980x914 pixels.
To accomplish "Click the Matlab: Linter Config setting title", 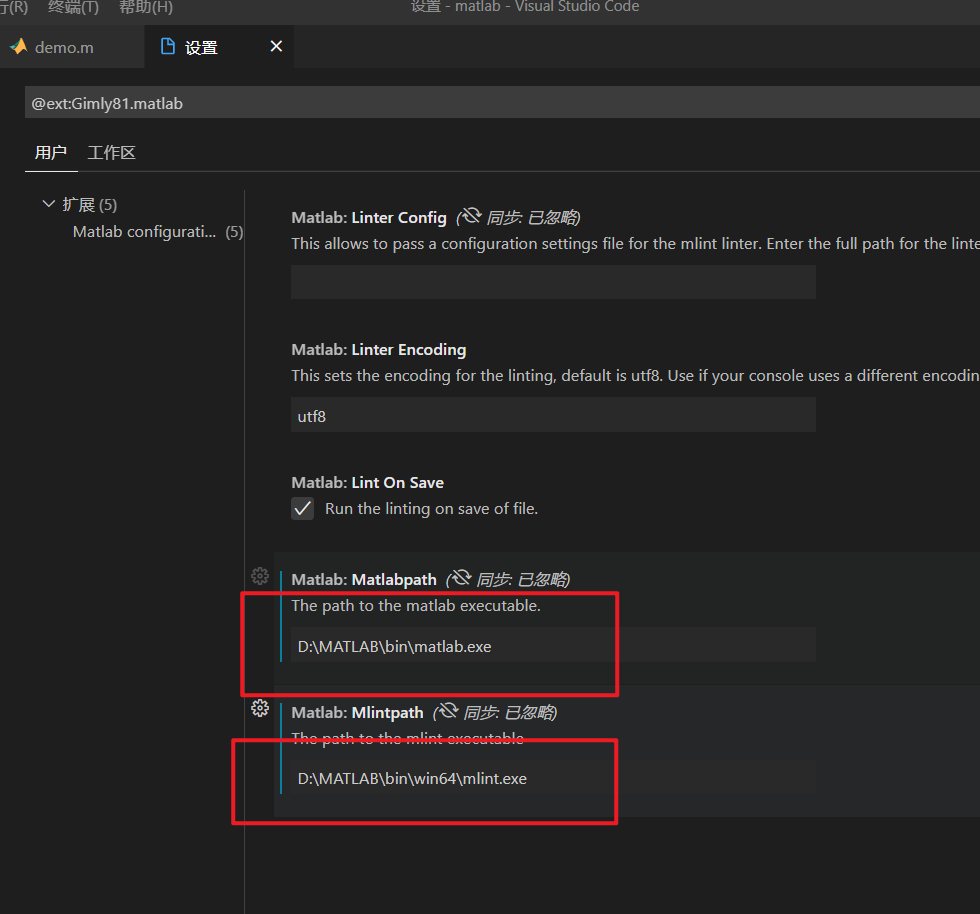I will point(369,218).
